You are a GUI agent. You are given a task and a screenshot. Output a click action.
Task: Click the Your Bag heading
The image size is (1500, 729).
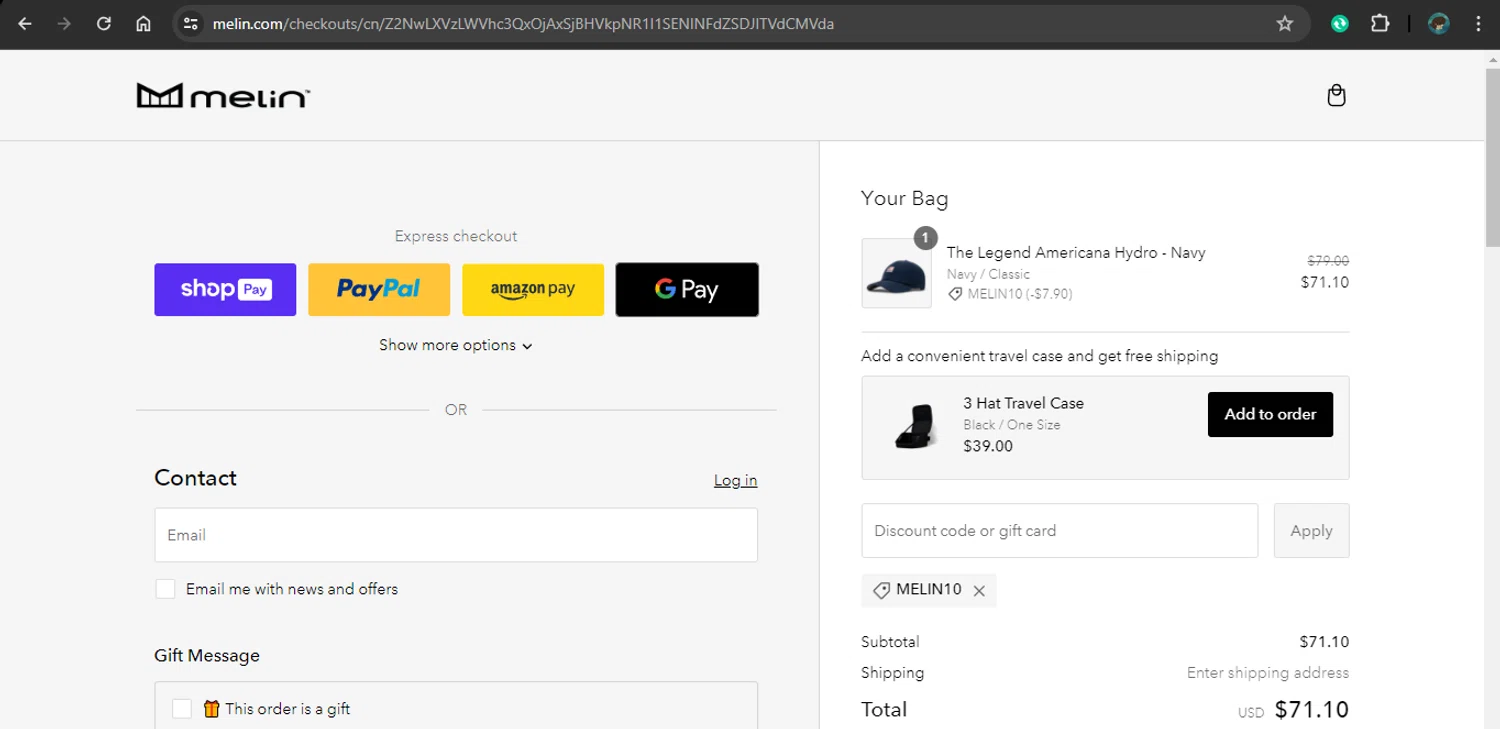905,198
